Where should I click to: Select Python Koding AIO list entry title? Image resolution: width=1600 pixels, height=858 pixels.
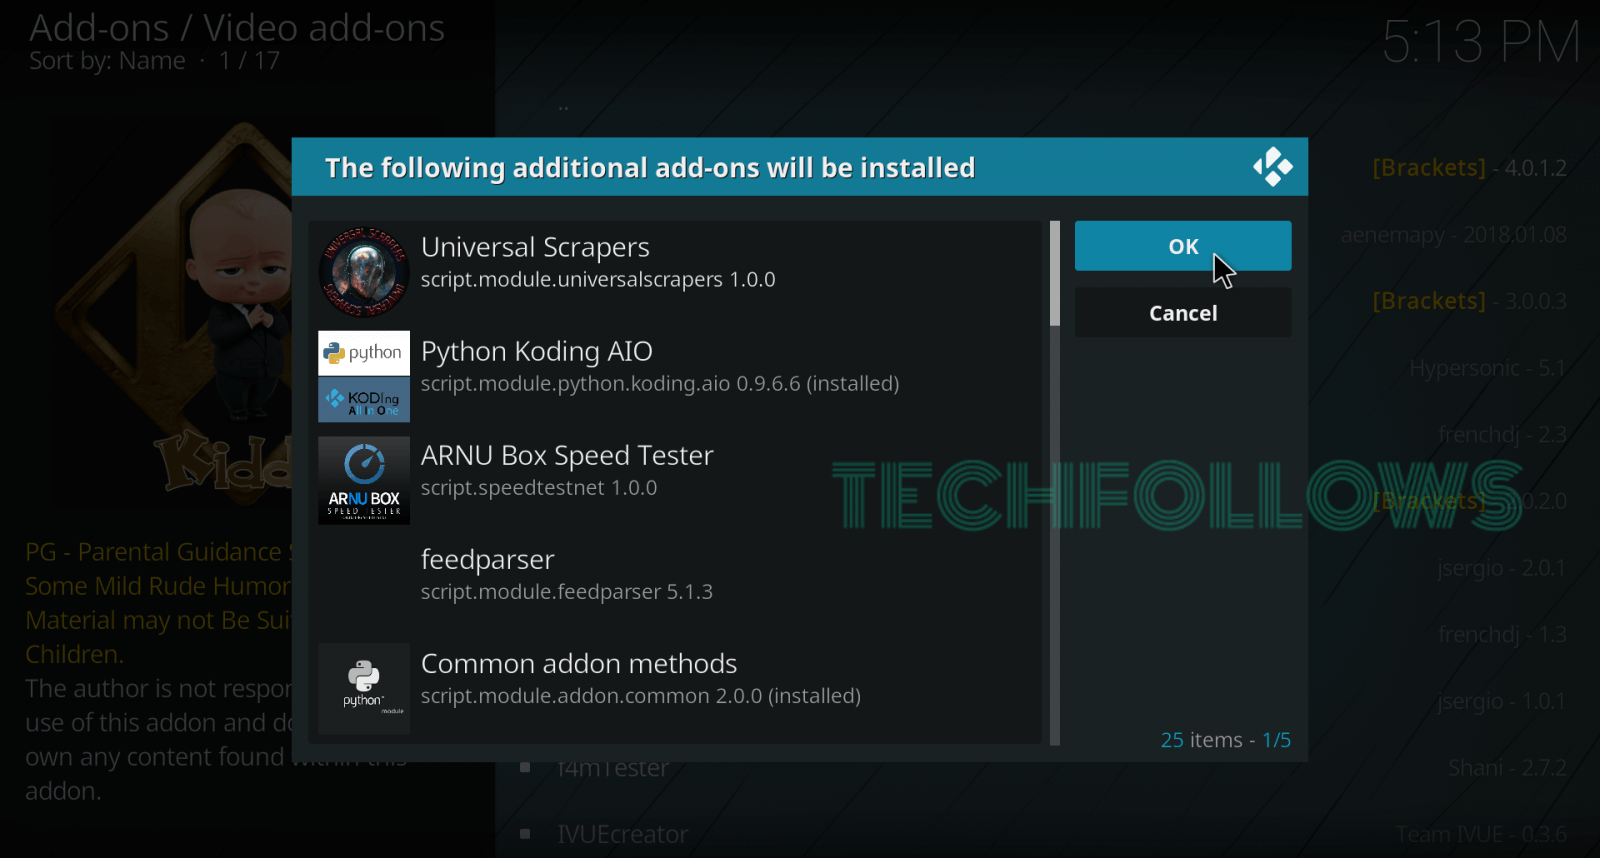pyautogui.click(x=537, y=351)
